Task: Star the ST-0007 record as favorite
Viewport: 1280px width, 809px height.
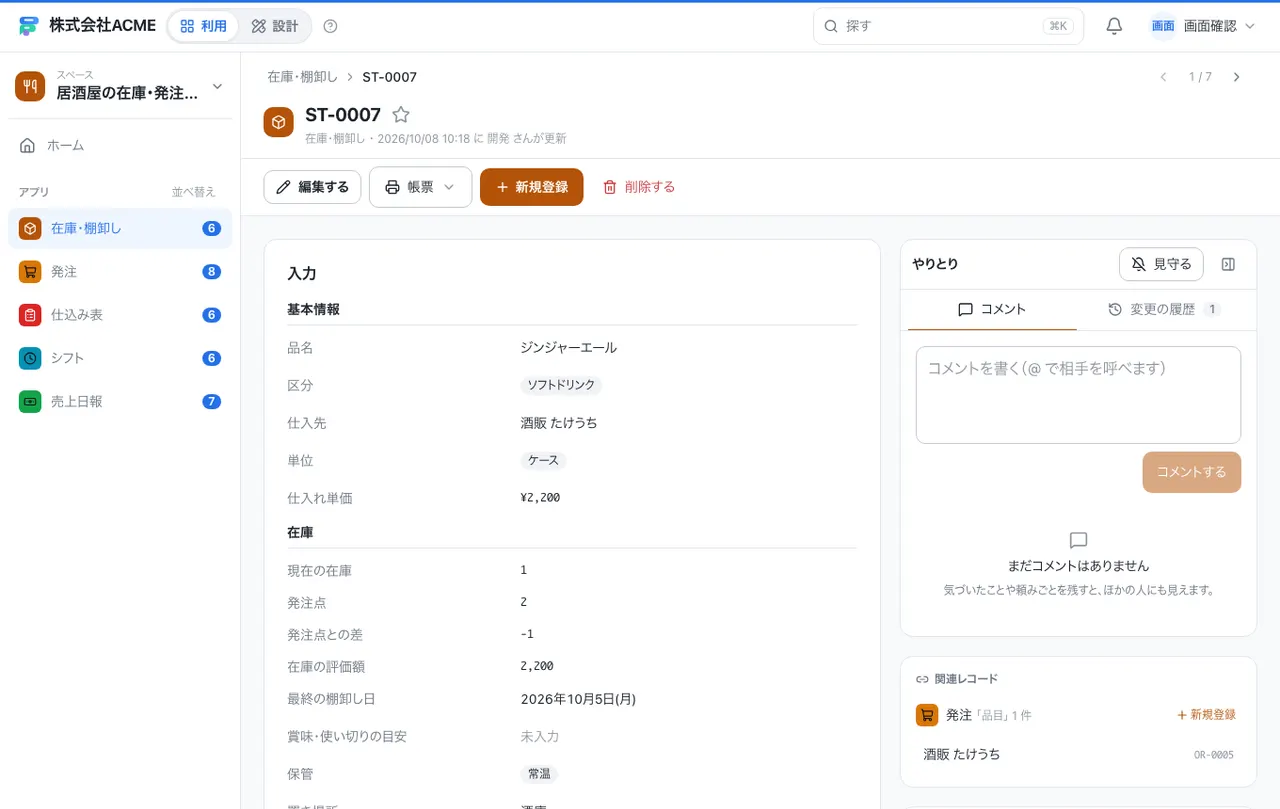Action: pos(400,115)
